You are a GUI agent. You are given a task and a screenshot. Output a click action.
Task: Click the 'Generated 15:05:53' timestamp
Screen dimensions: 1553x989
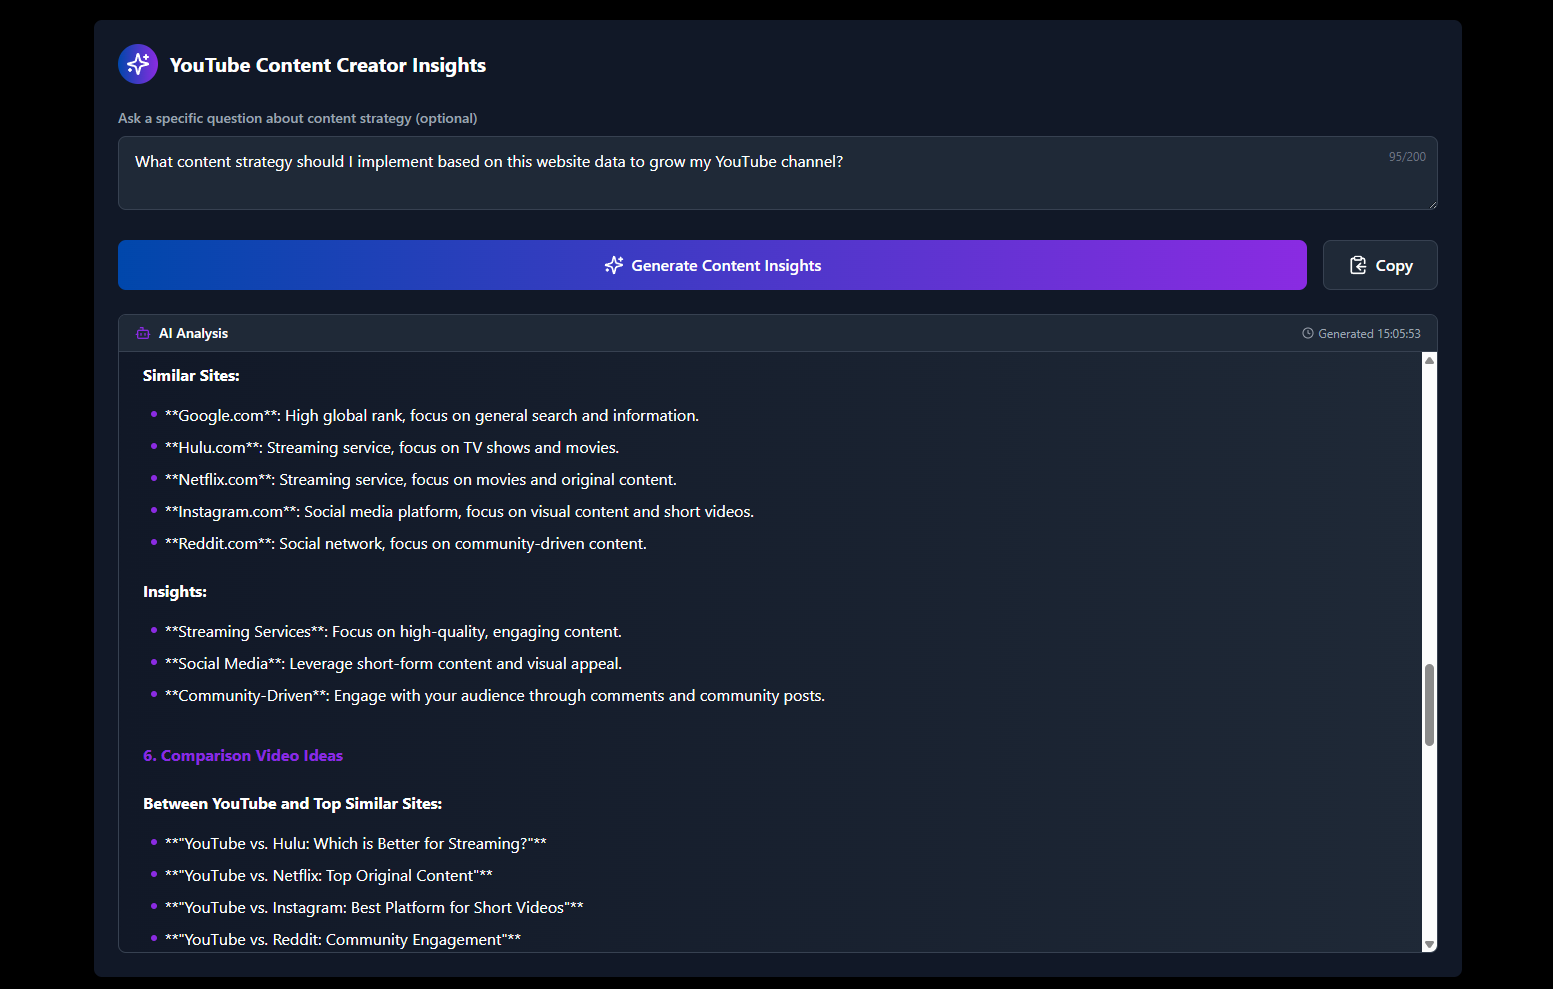coord(1369,333)
